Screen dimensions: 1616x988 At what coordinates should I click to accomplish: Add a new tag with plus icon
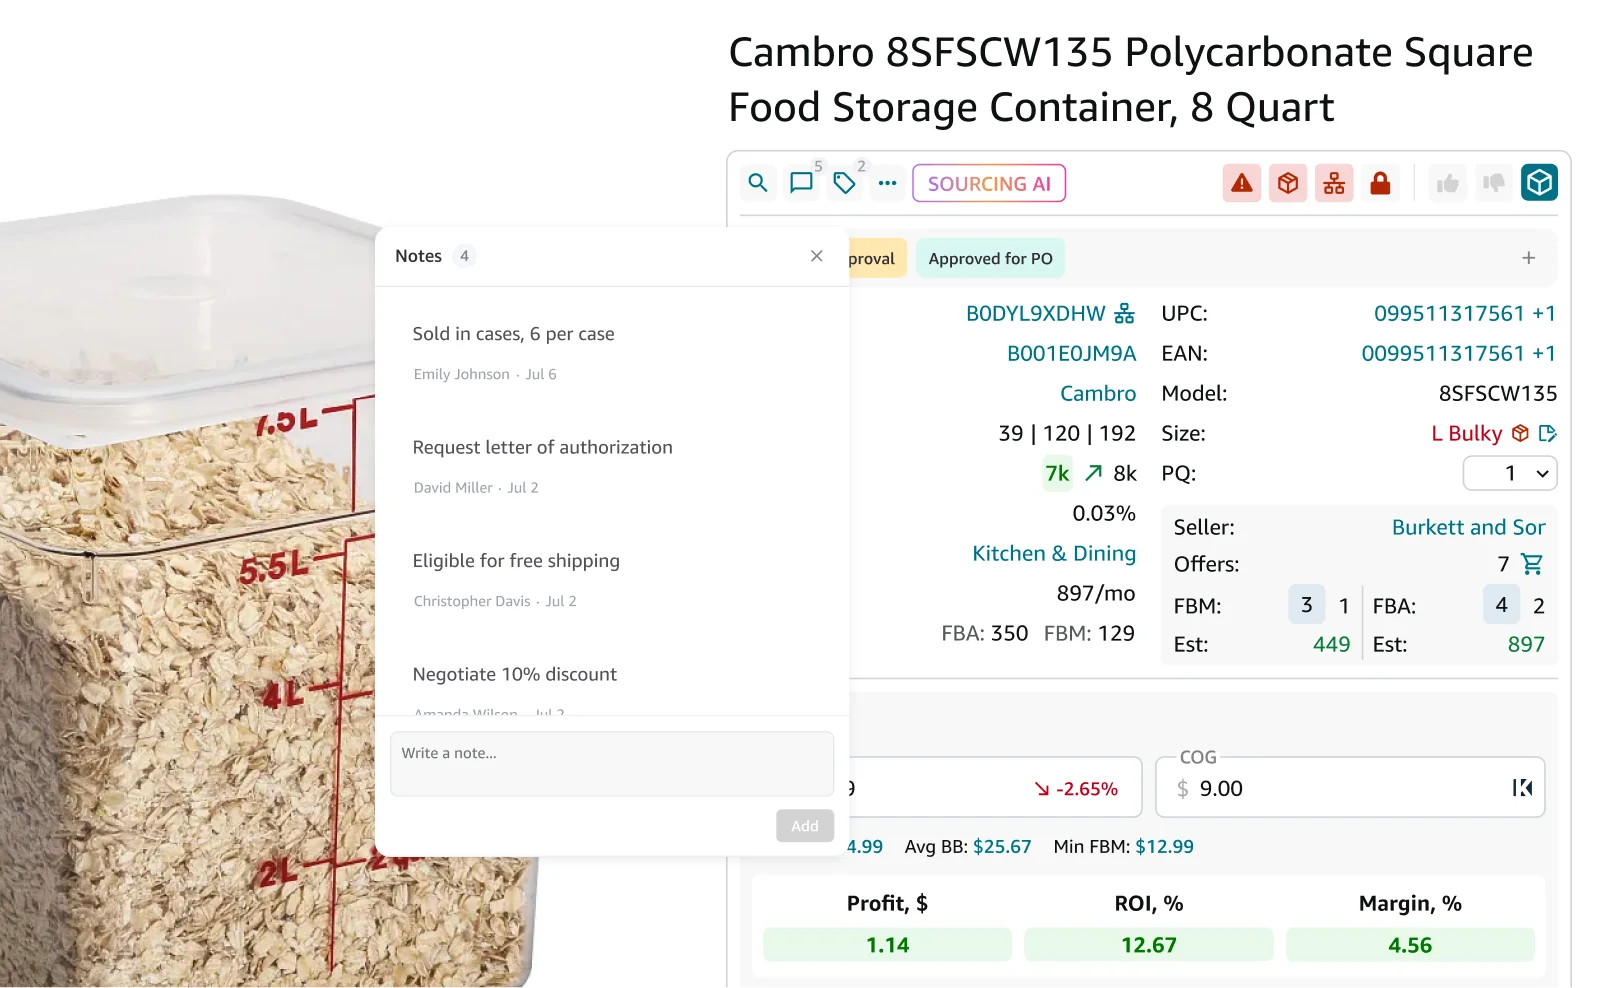[x=1529, y=258]
